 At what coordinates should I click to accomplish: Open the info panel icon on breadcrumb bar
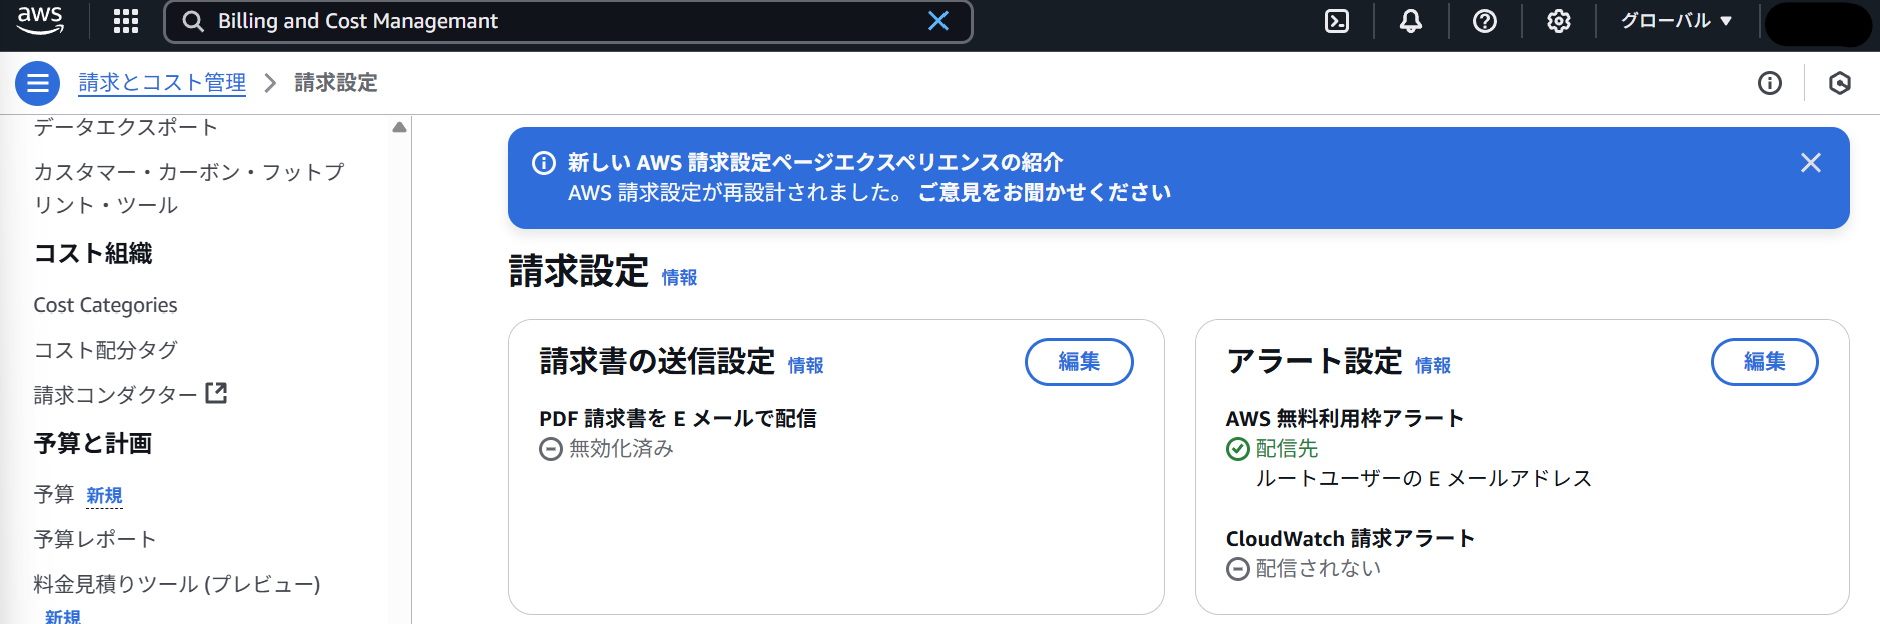point(1770,83)
